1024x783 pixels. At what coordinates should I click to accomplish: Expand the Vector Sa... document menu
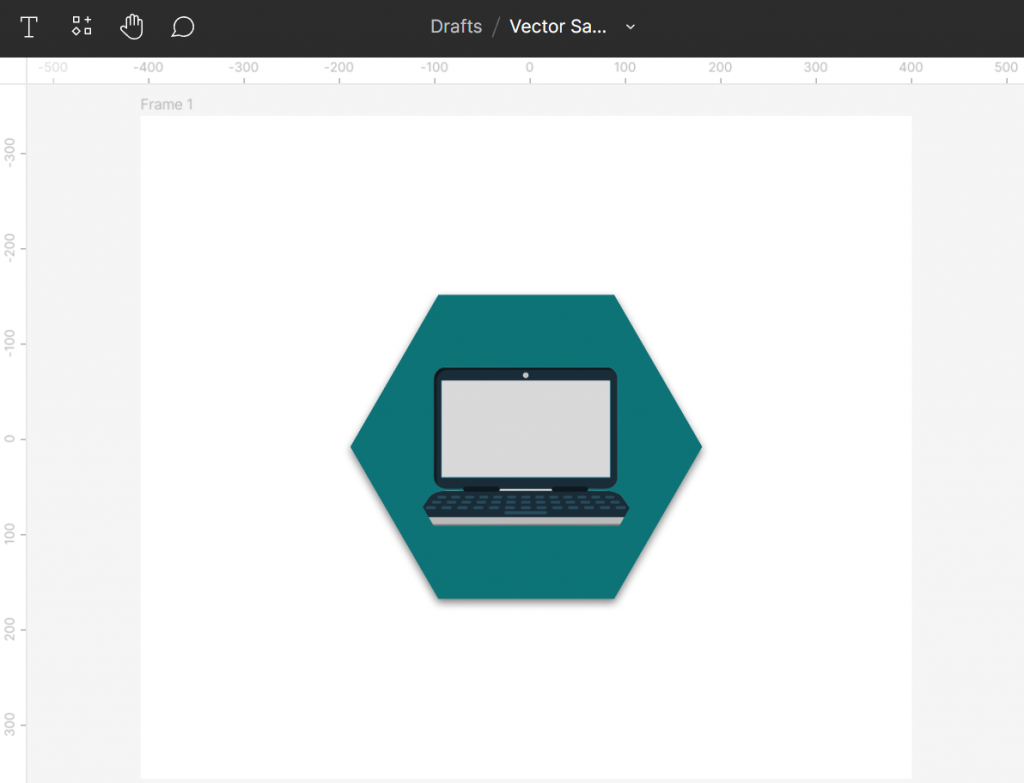pyautogui.click(x=630, y=27)
